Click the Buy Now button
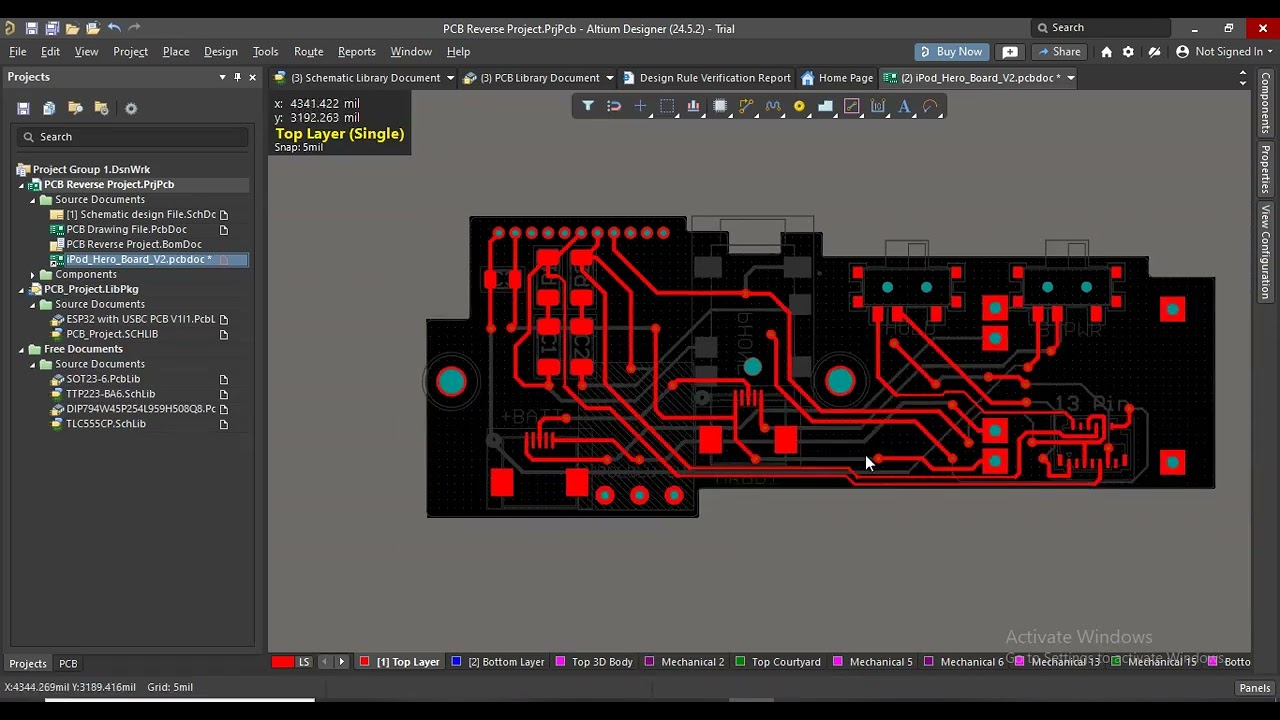 pos(950,51)
